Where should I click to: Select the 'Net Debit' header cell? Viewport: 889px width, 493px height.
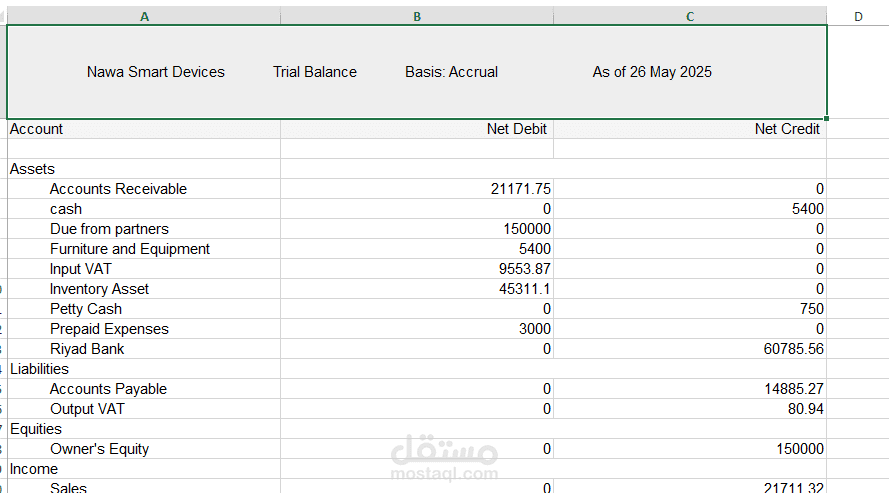[417, 129]
